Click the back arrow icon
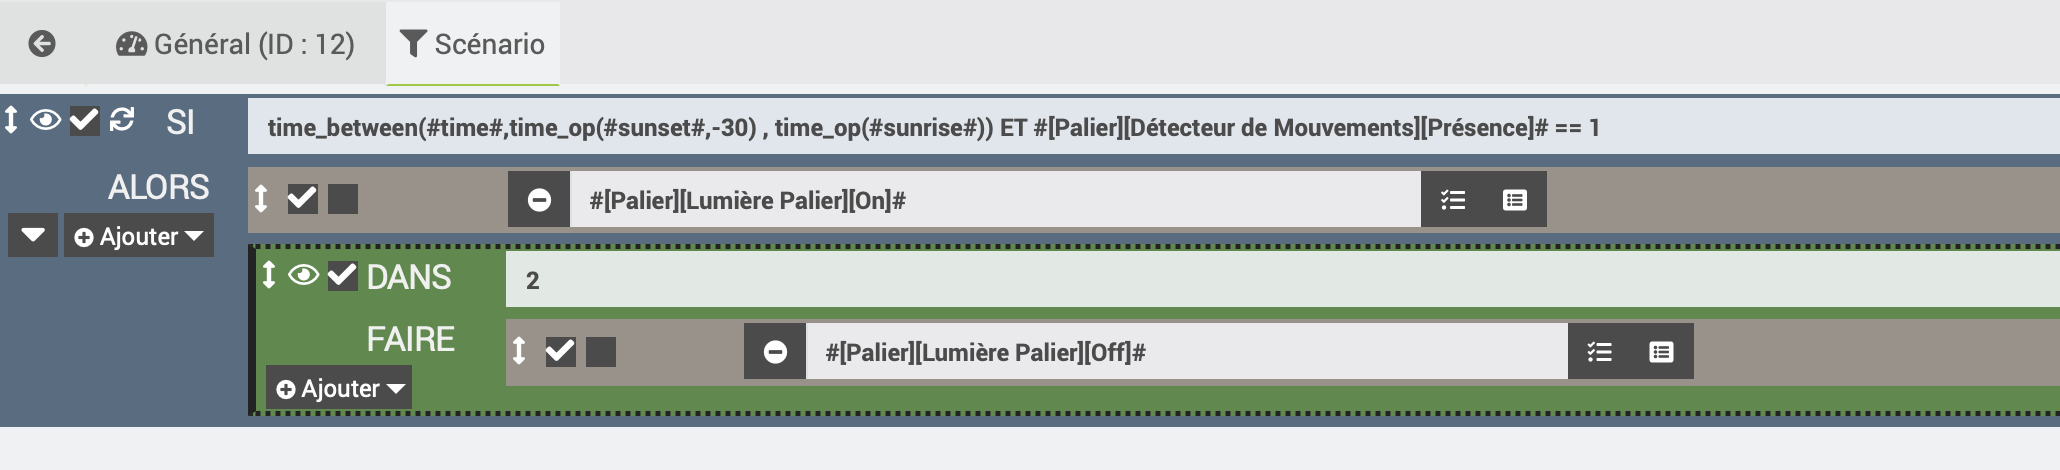The width and height of the screenshot is (2060, 470). [42, 44]
